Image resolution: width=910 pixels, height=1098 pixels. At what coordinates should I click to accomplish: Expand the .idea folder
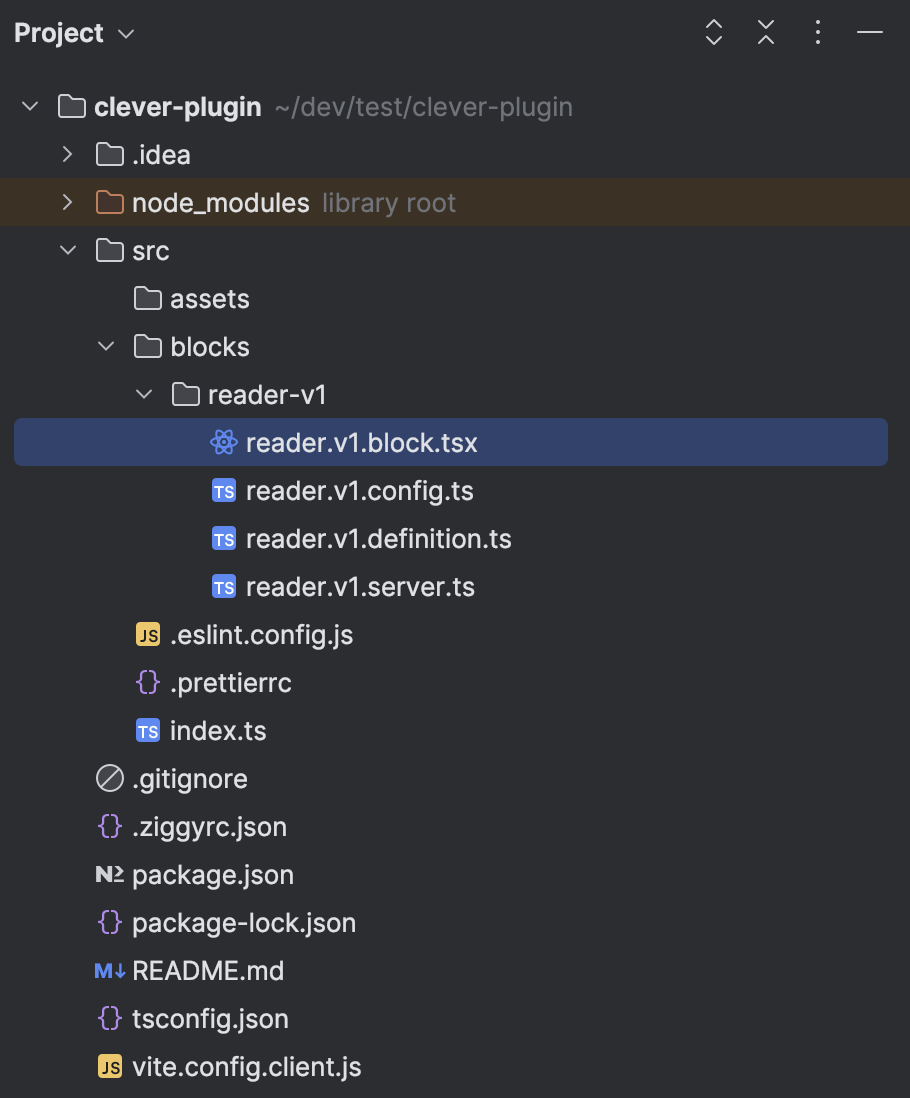click(67, 154)
